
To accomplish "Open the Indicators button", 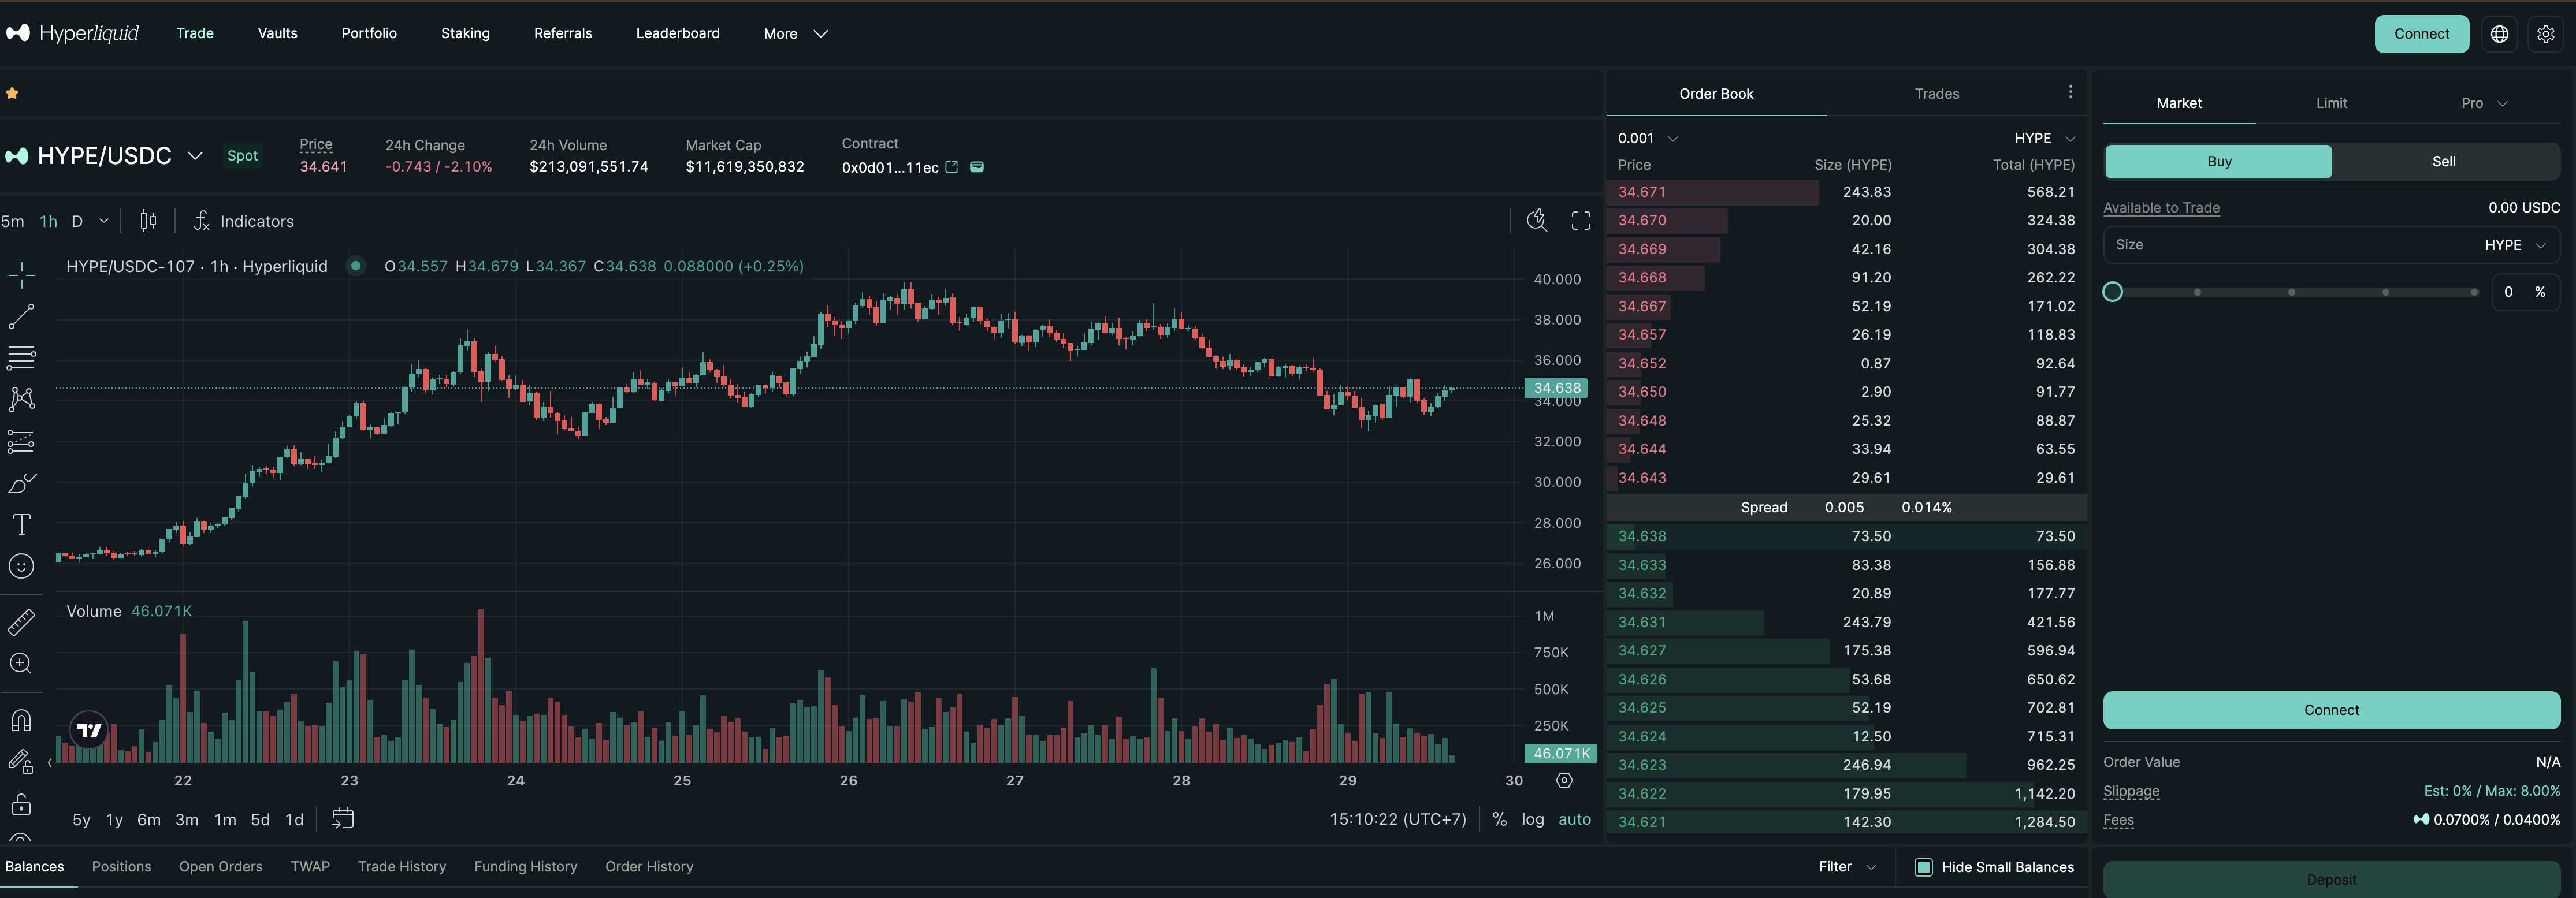I will tap(244, 221).
